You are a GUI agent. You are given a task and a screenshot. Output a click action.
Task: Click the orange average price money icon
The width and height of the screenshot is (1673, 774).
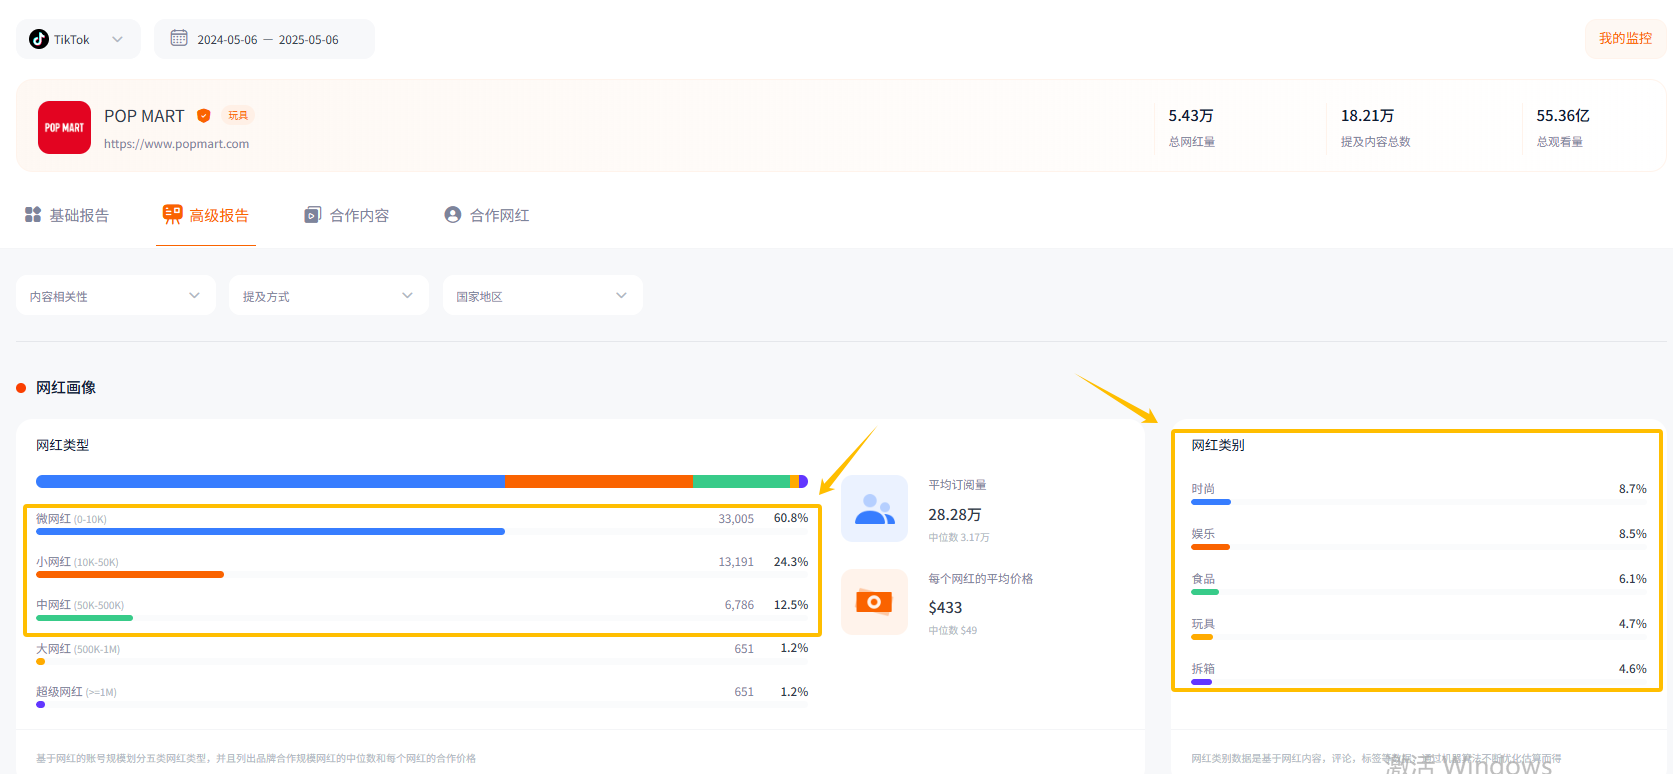click(874, 602)
